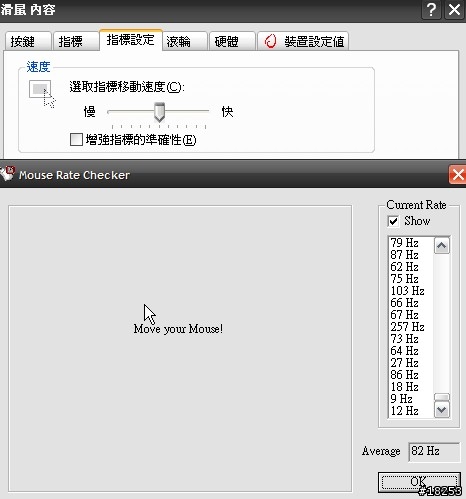This screenshot has height=499, width=466.
Task: Click the Mouse Rate Checker title icon
Action: pyautogui.click(x=7, y=173)
